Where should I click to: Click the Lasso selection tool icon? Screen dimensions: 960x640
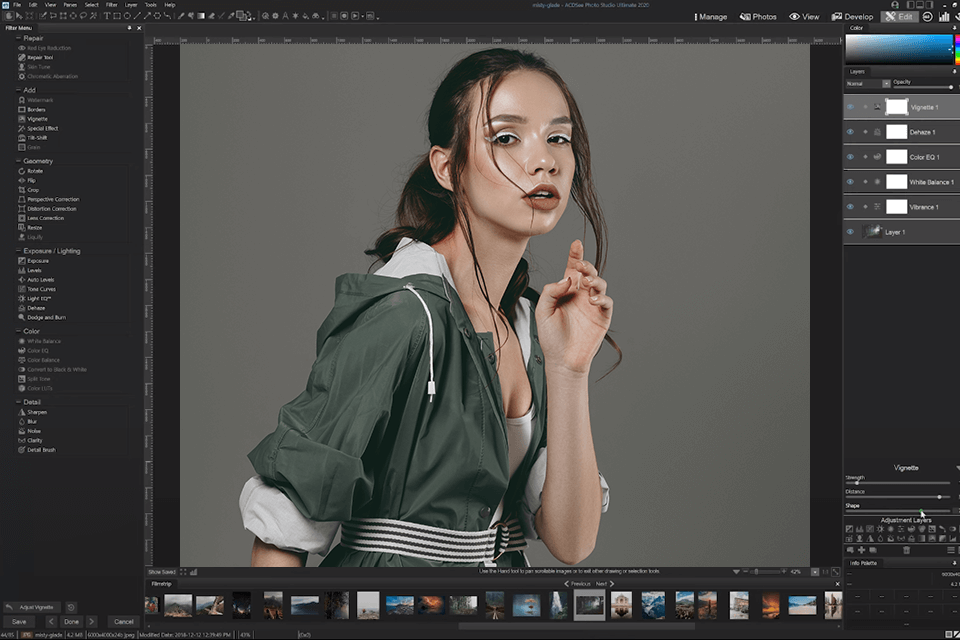coord(82,15)
